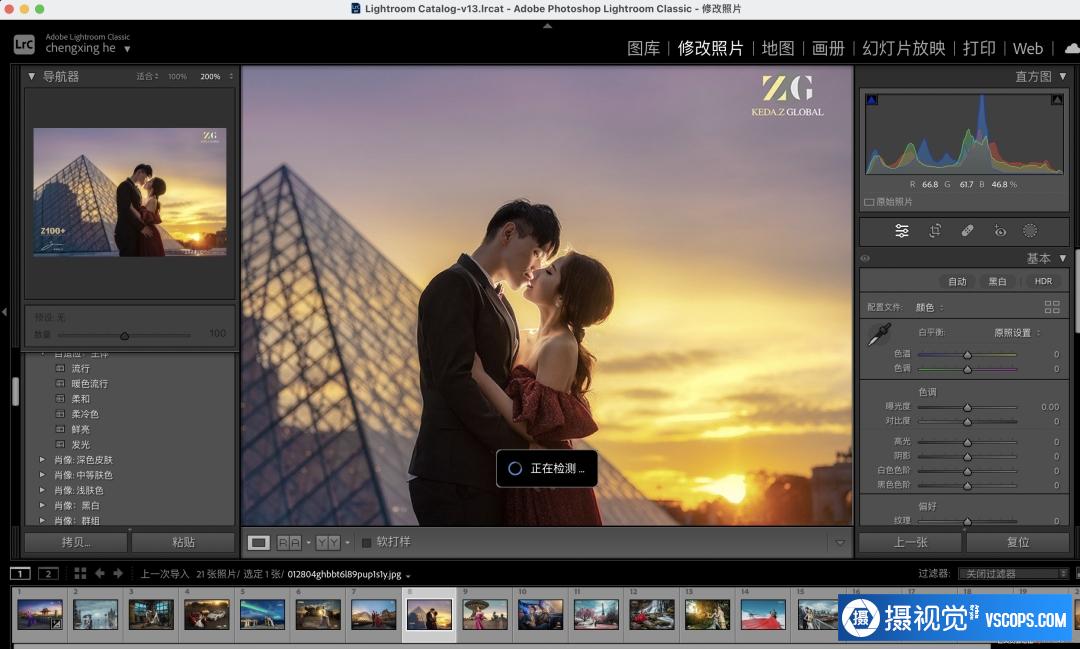Collapse the Navigator (导航器) panel

31,76
